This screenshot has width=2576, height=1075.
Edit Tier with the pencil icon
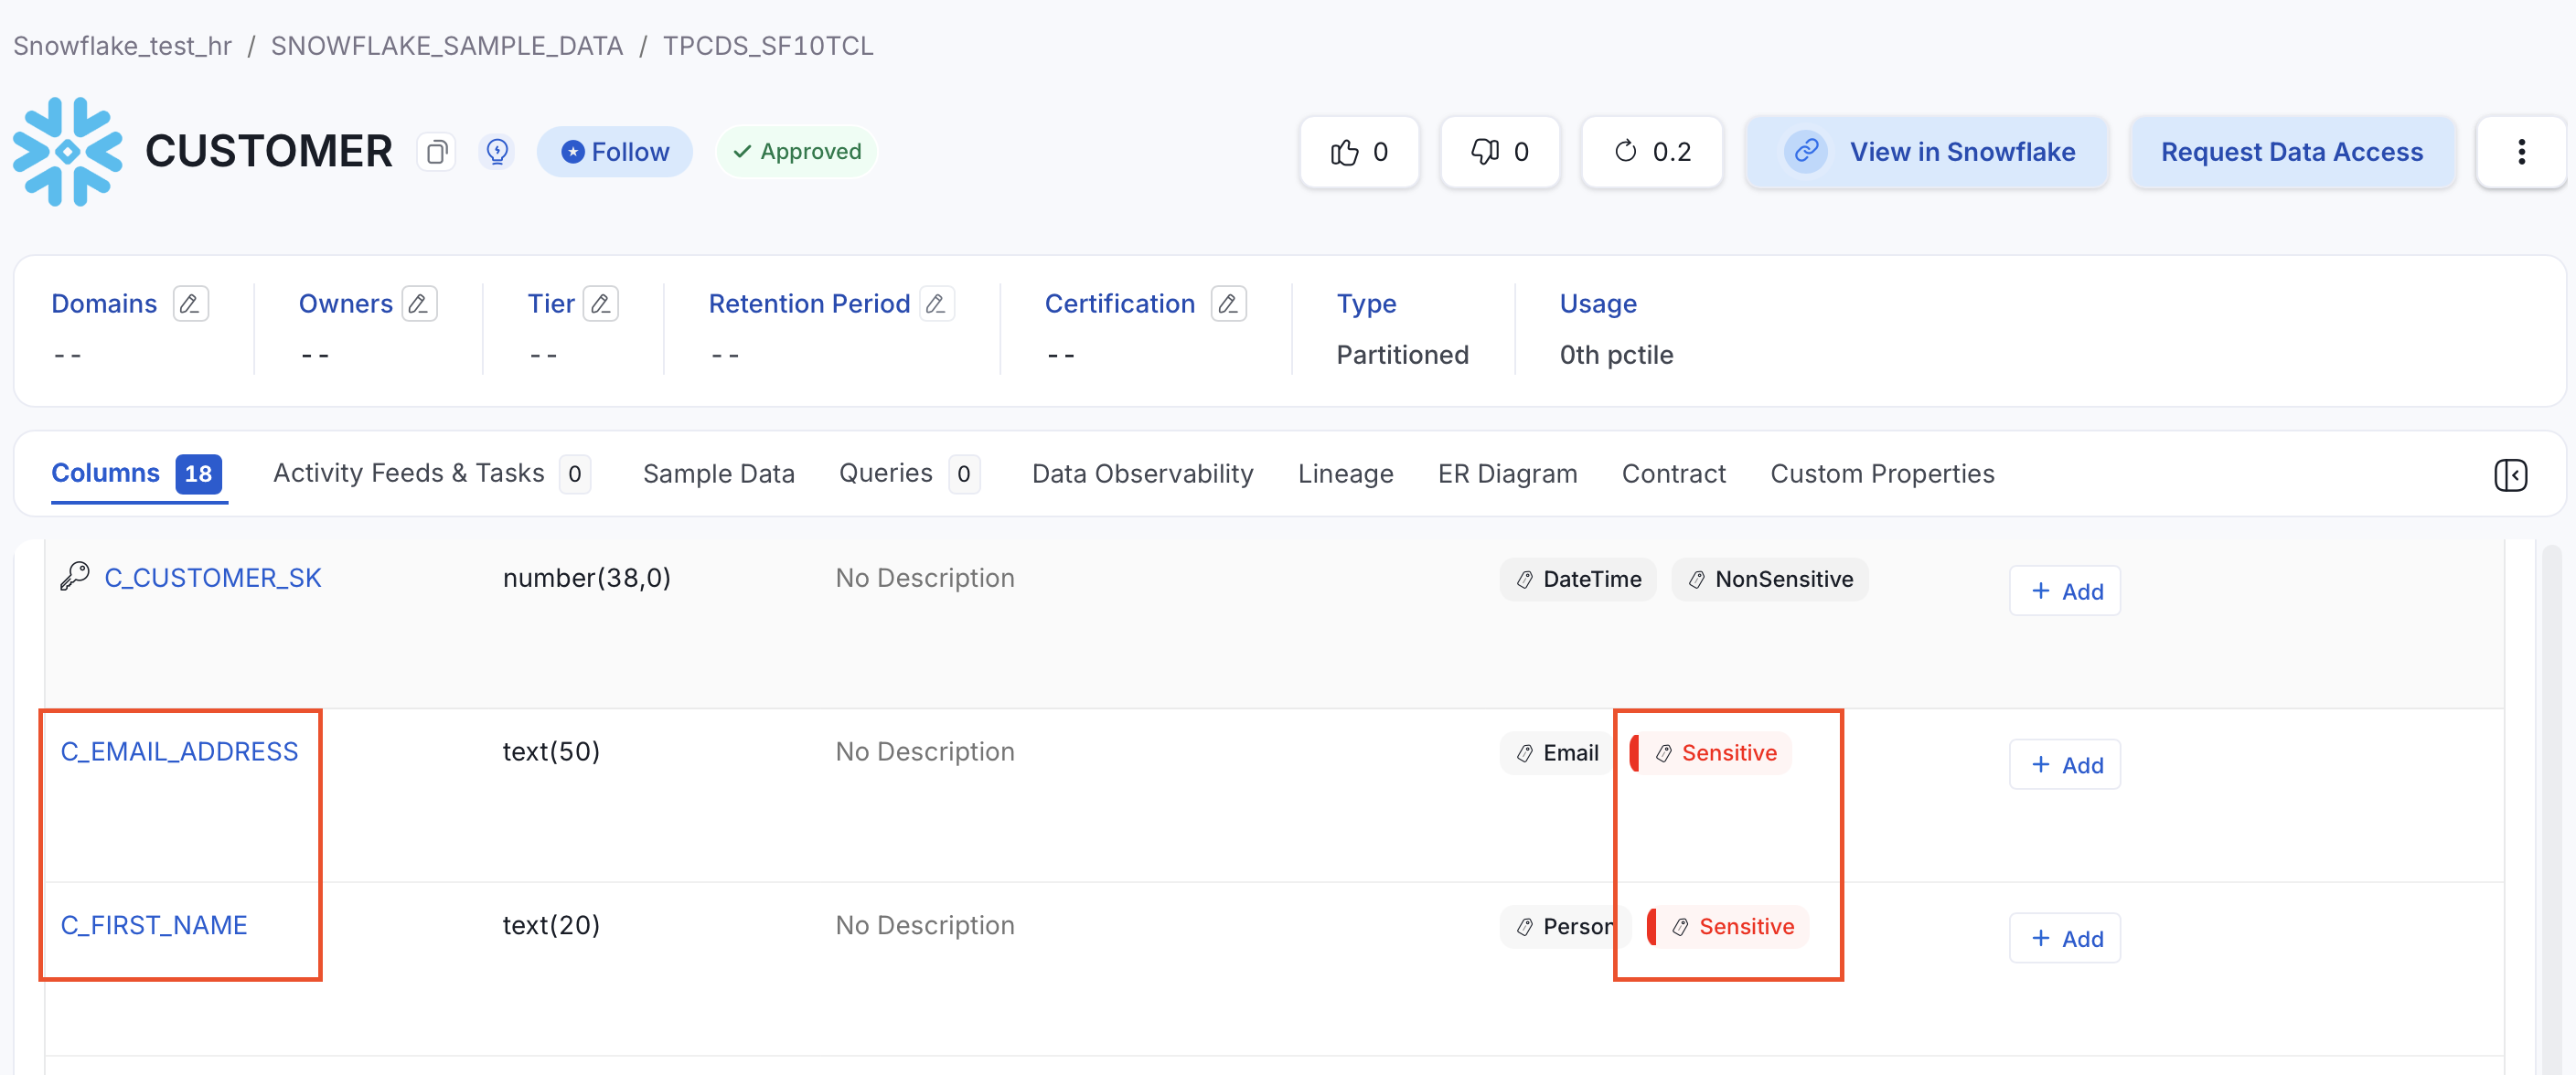pyautogui.click(x=601, y=303)
